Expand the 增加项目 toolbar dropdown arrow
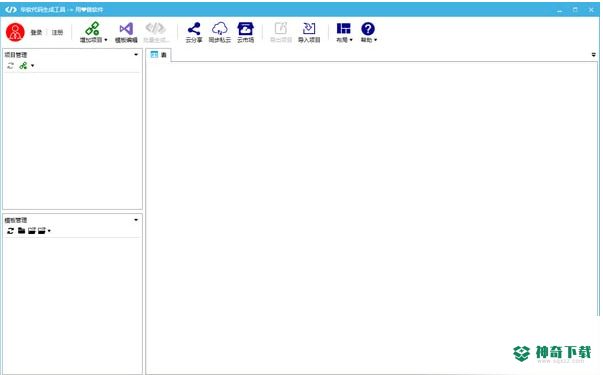This screenshot has width=603, height=375. 106,40
